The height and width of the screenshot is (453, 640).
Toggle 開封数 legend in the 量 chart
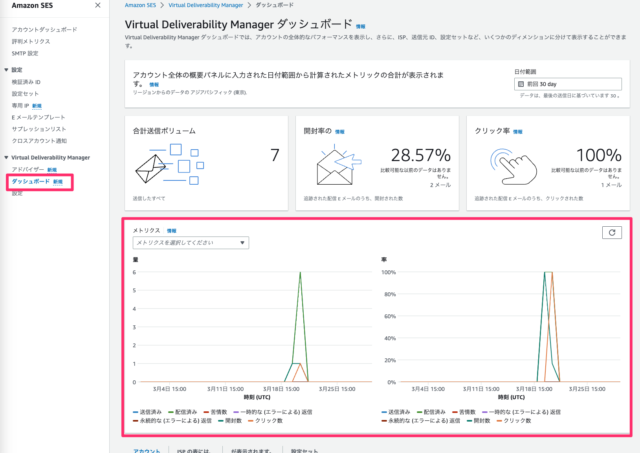[230, 420]
